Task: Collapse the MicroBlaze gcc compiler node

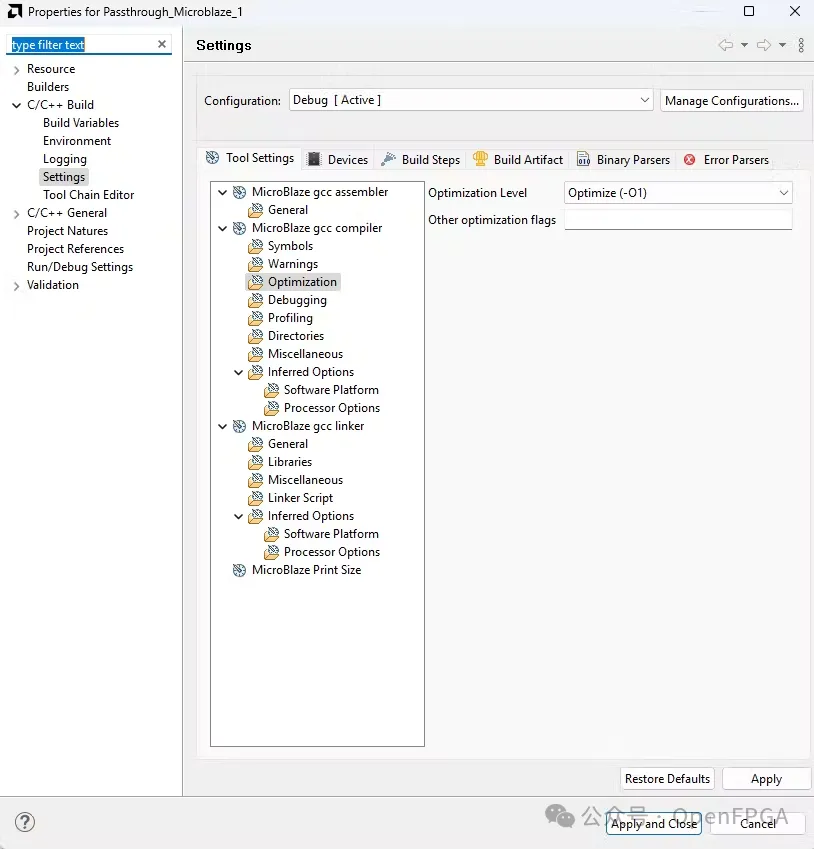Action: point(222,228)
